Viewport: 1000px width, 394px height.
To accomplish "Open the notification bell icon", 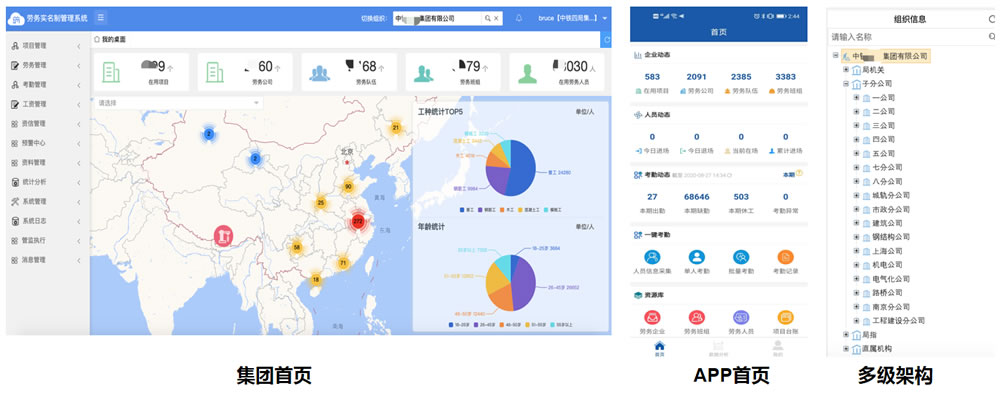I will (519, 18).
